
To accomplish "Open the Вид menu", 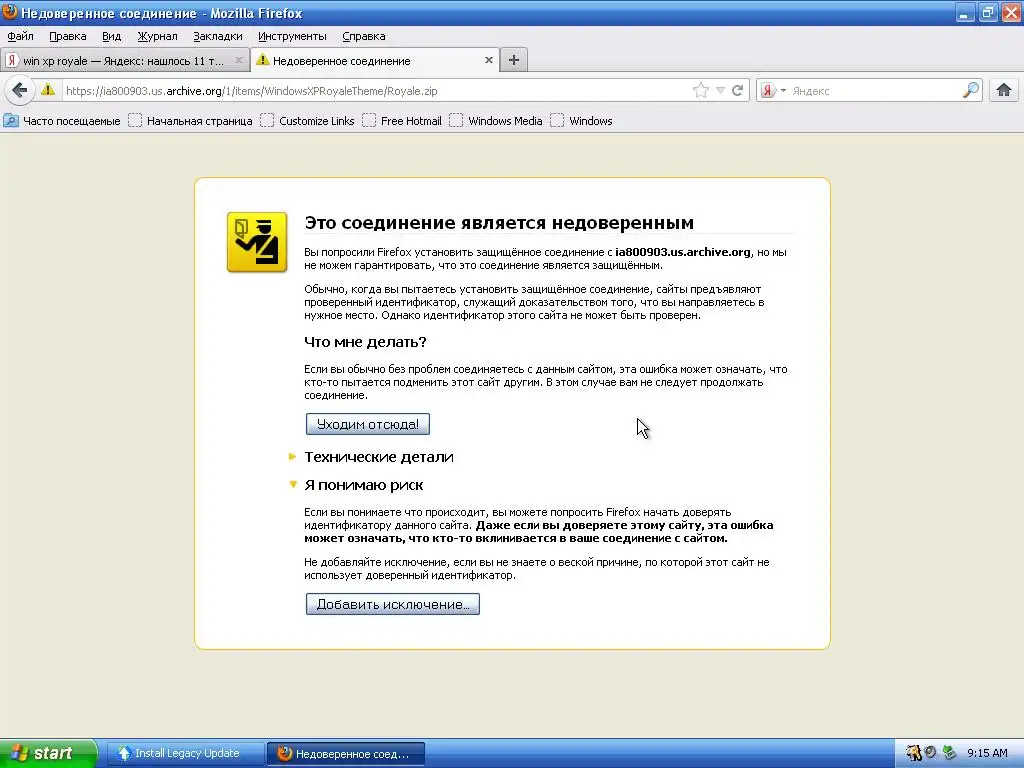I will coord(112,36).
